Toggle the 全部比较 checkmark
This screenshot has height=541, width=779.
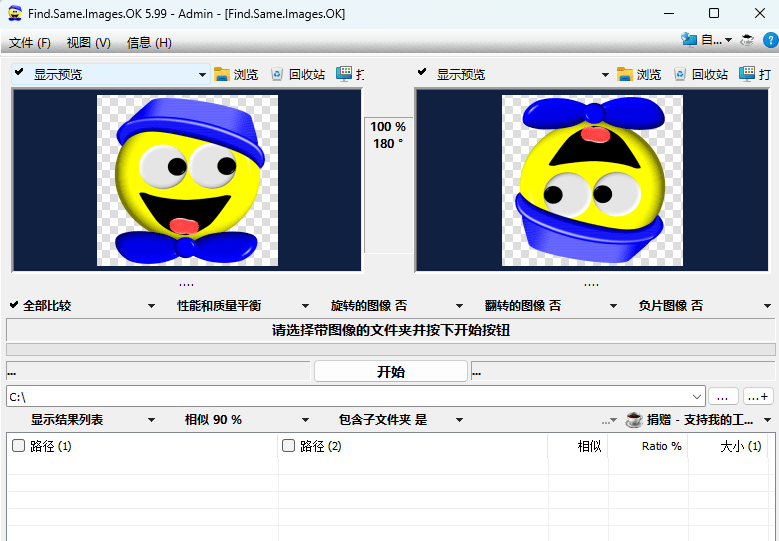pyautogui.click(x=14, y=305)
